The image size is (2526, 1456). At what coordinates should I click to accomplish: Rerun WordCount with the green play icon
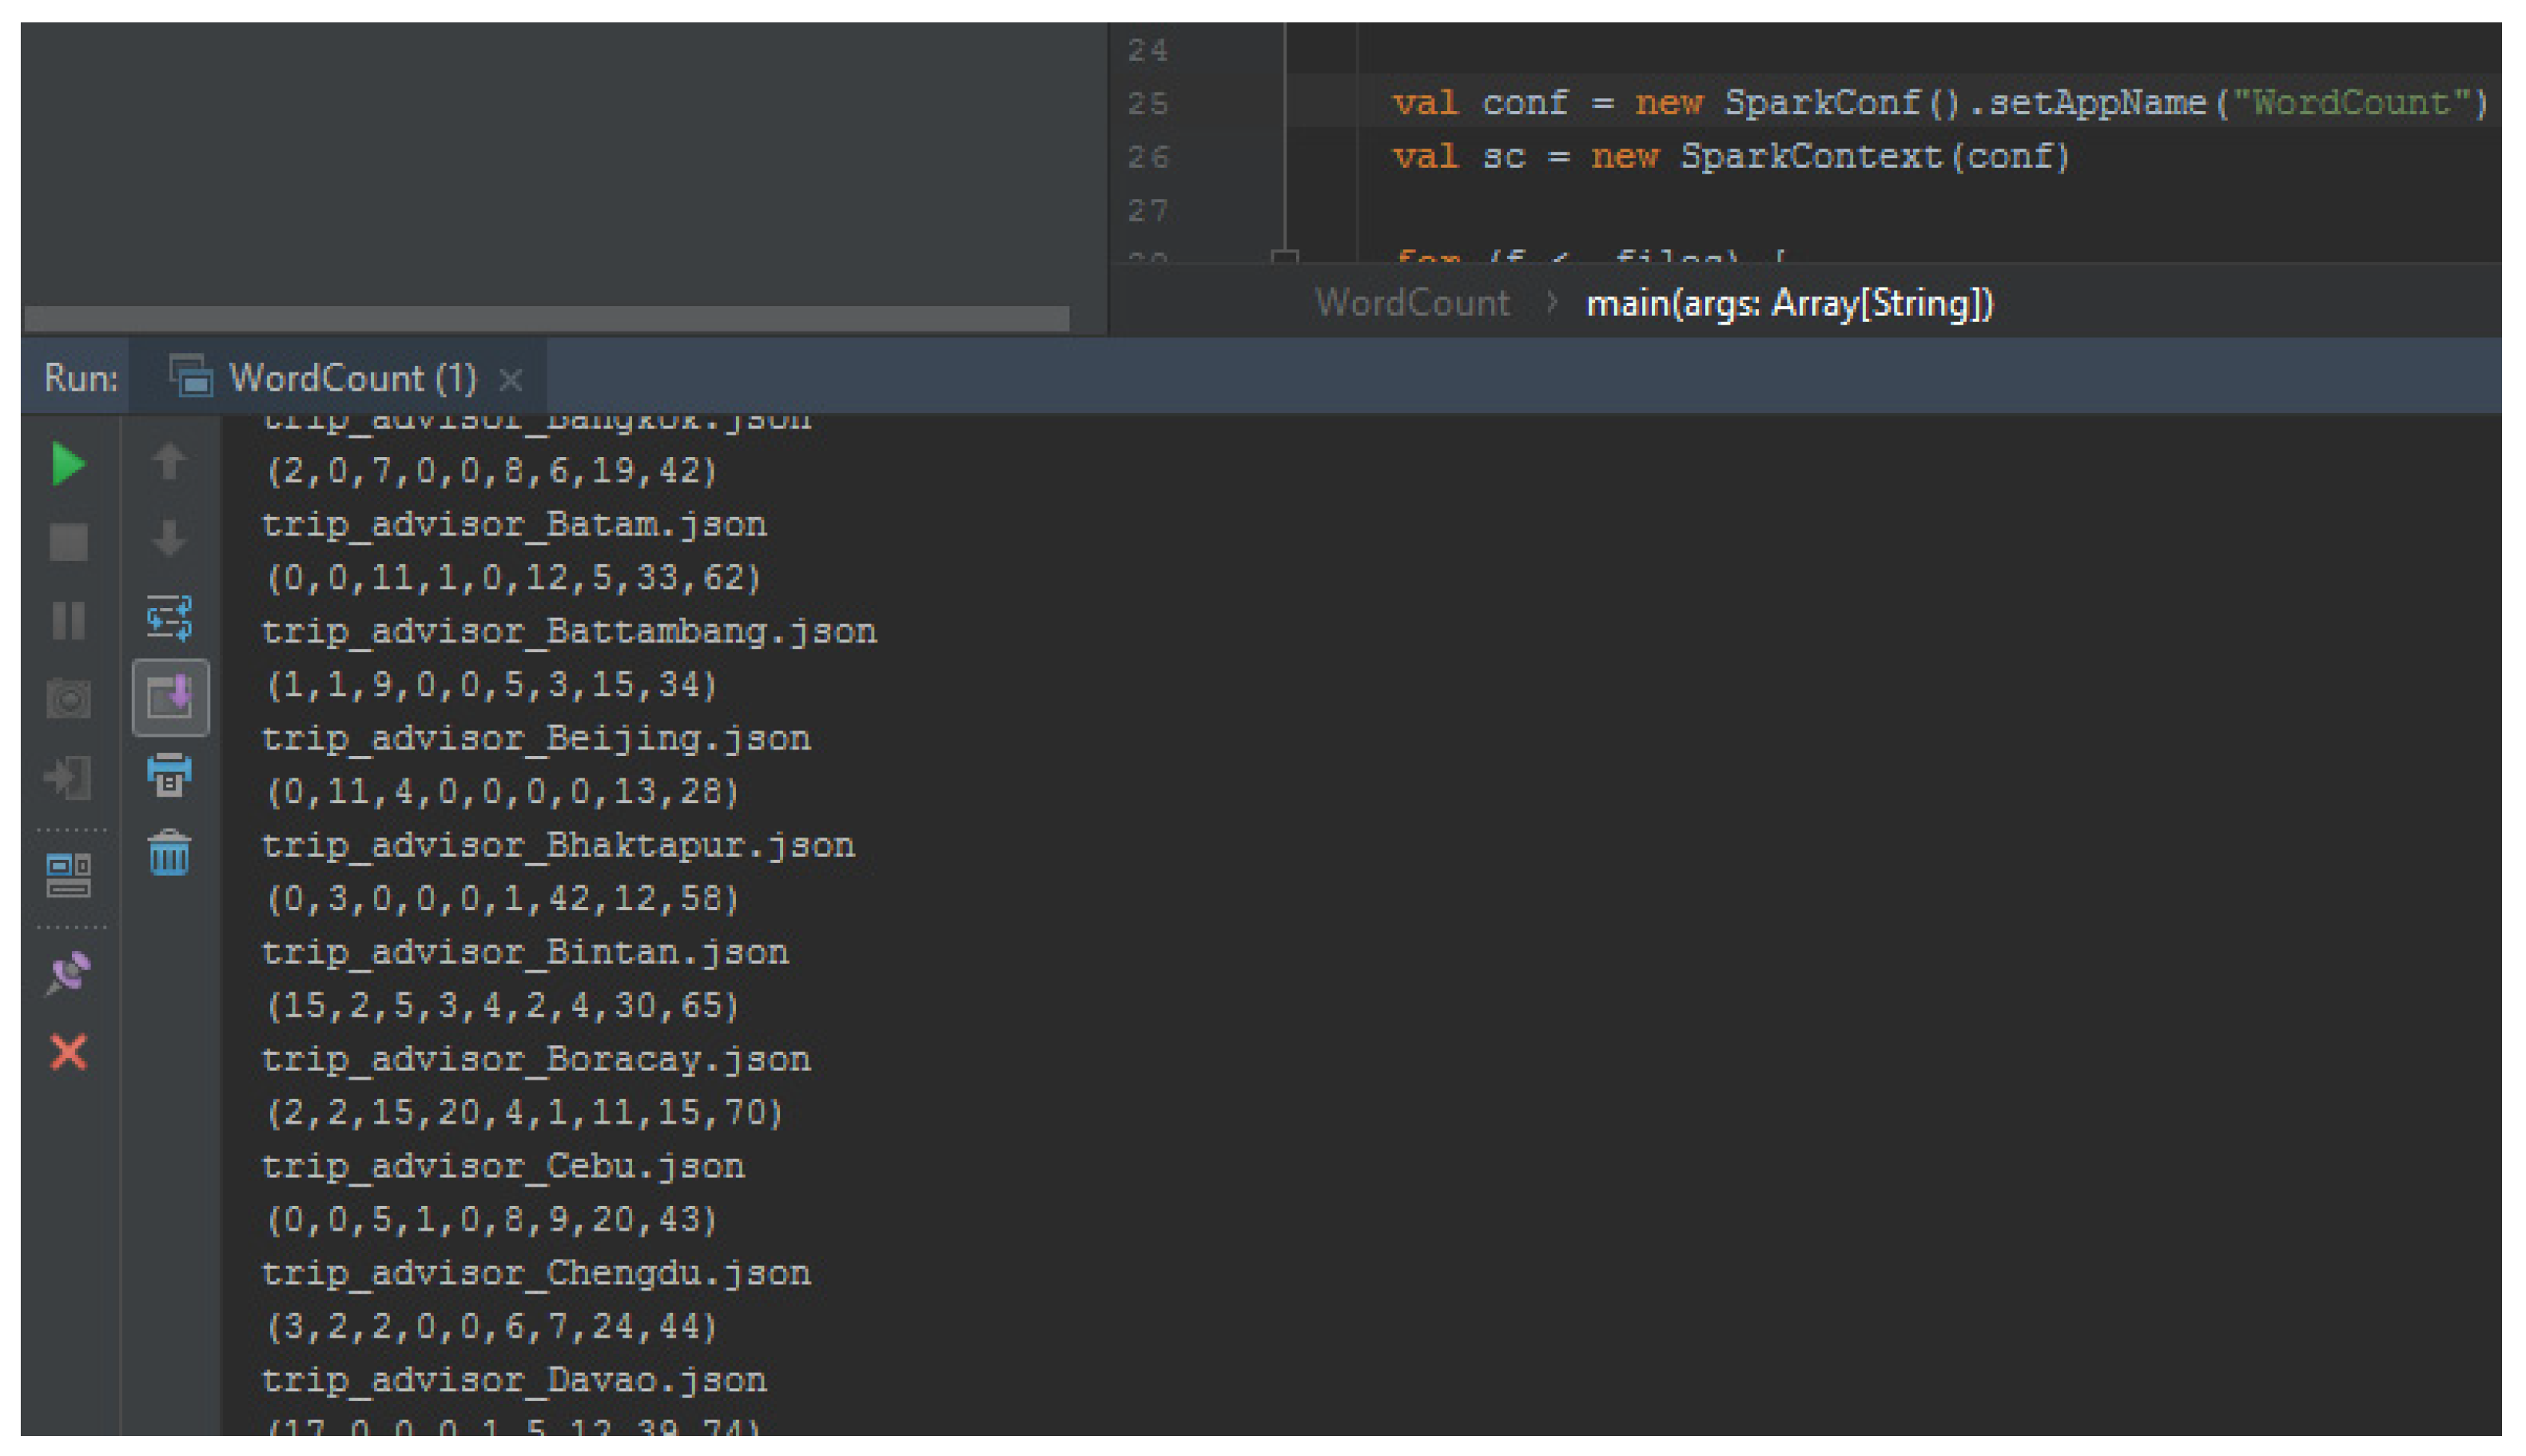coord(68,464)
